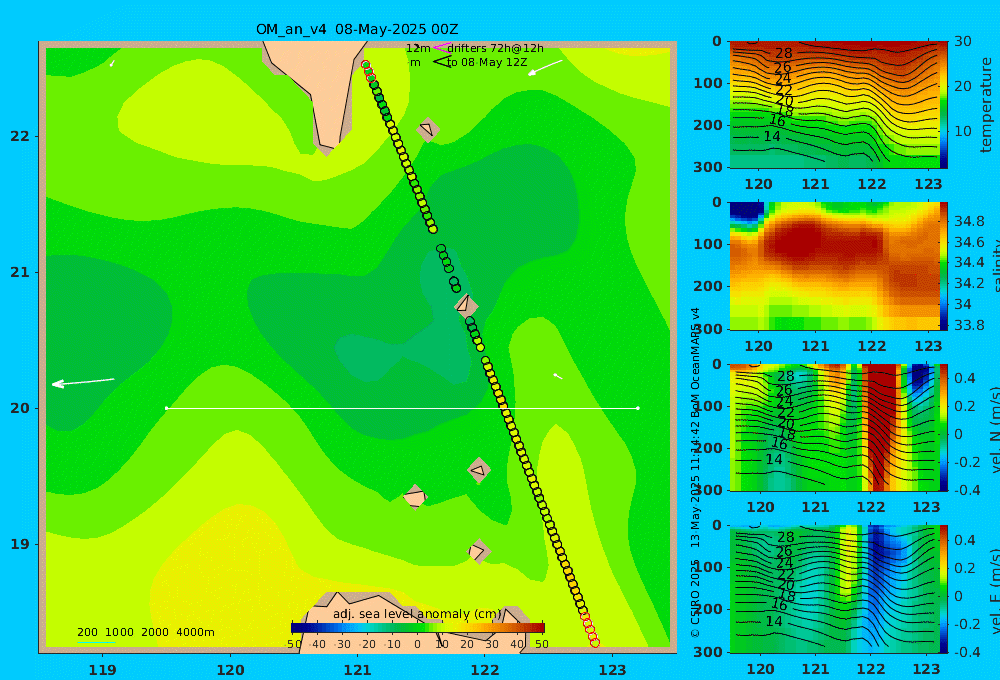
Task: Click the 14 contour label in temperature panel
Action: coord(772,136)
